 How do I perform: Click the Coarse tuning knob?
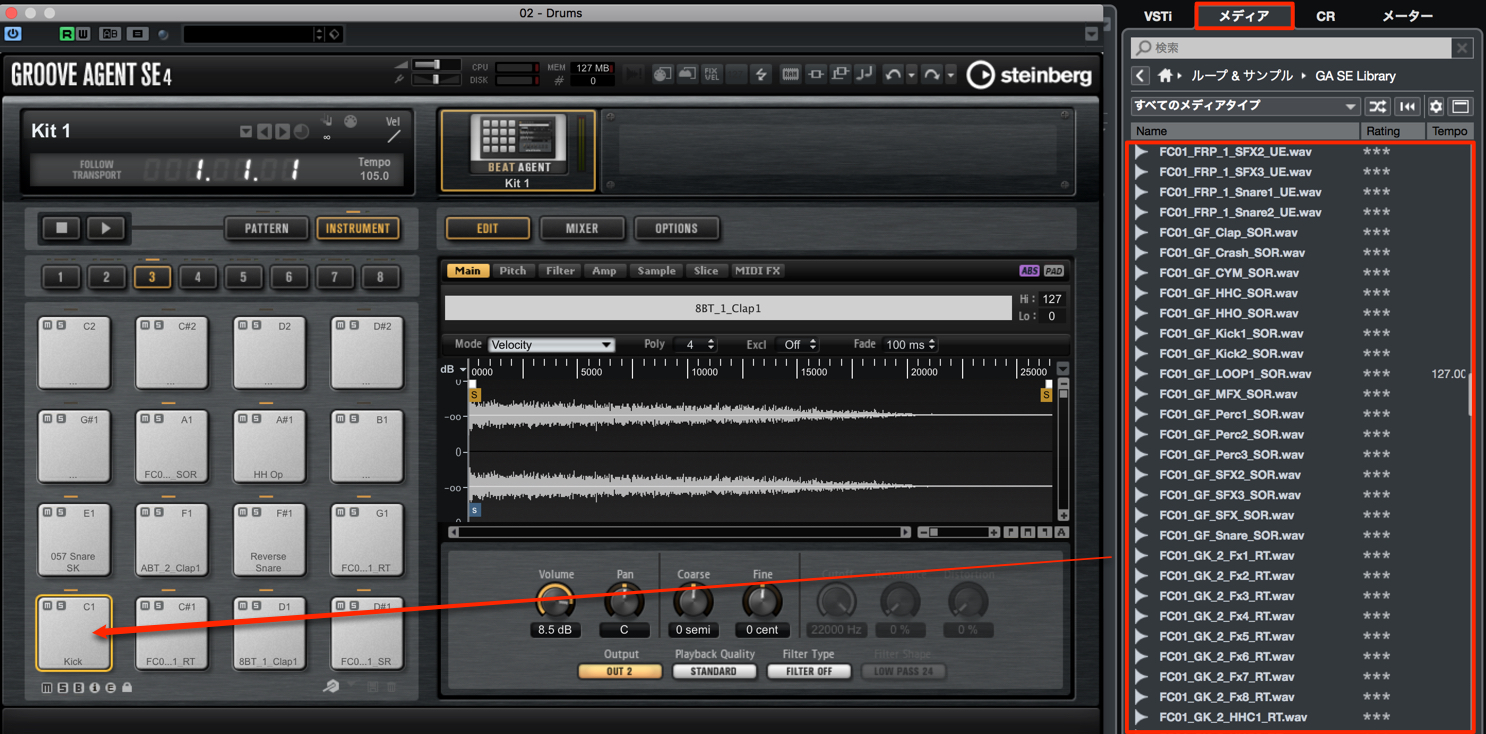point(693,601)
